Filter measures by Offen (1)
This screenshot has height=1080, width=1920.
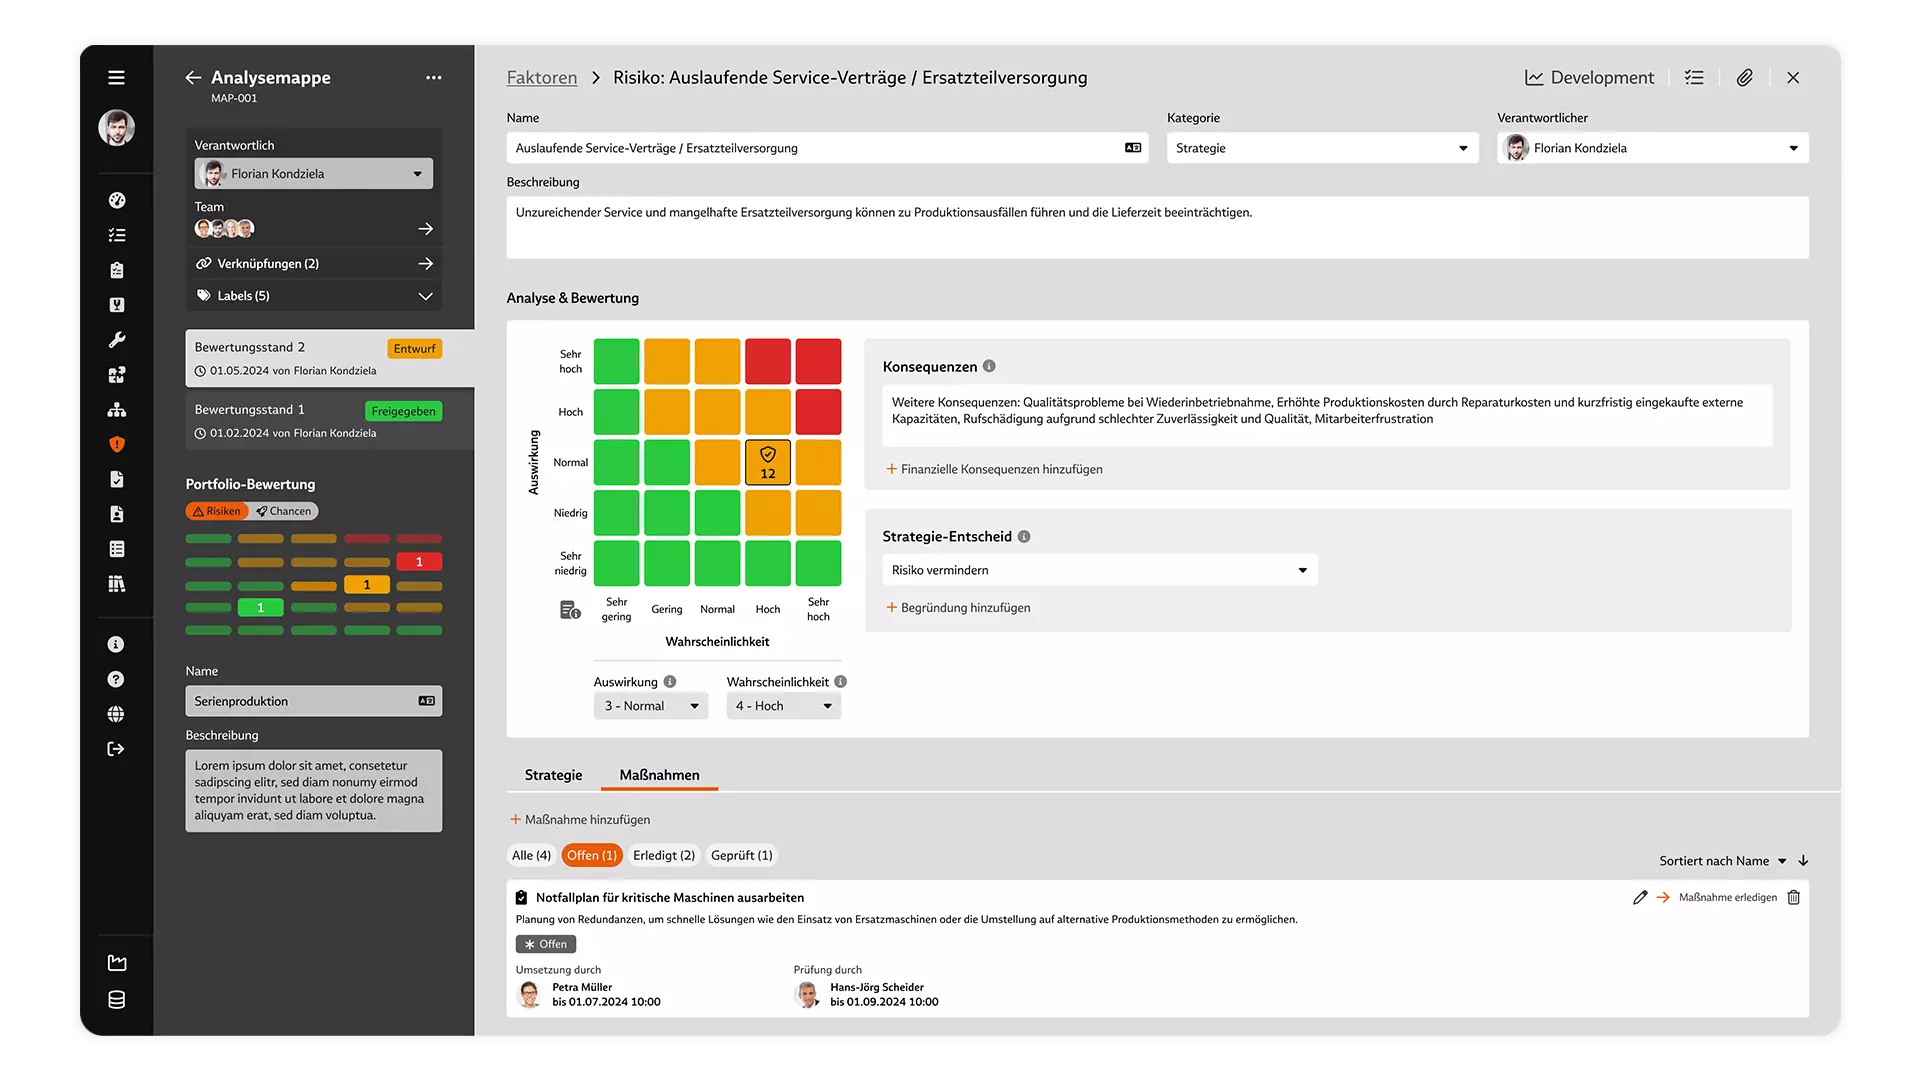(x=592, y=855)
